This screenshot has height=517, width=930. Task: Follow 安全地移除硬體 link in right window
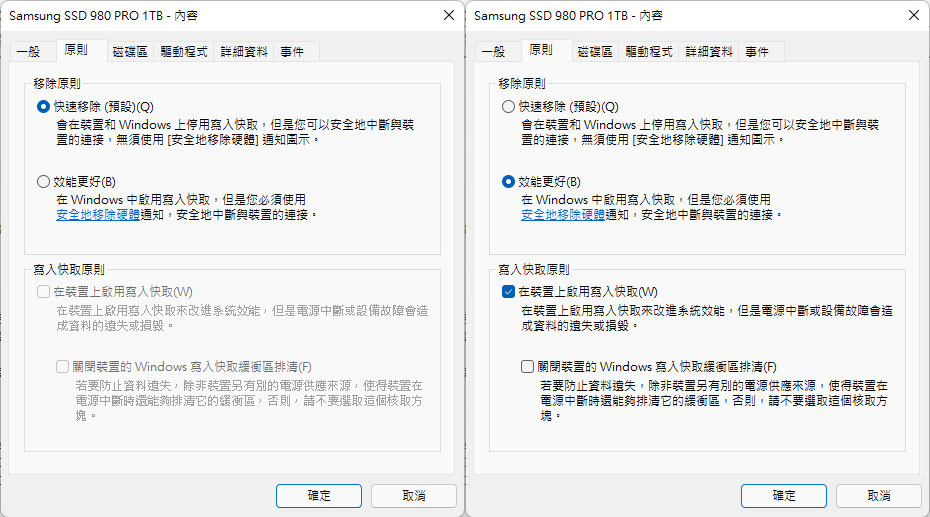click(563, 215)
